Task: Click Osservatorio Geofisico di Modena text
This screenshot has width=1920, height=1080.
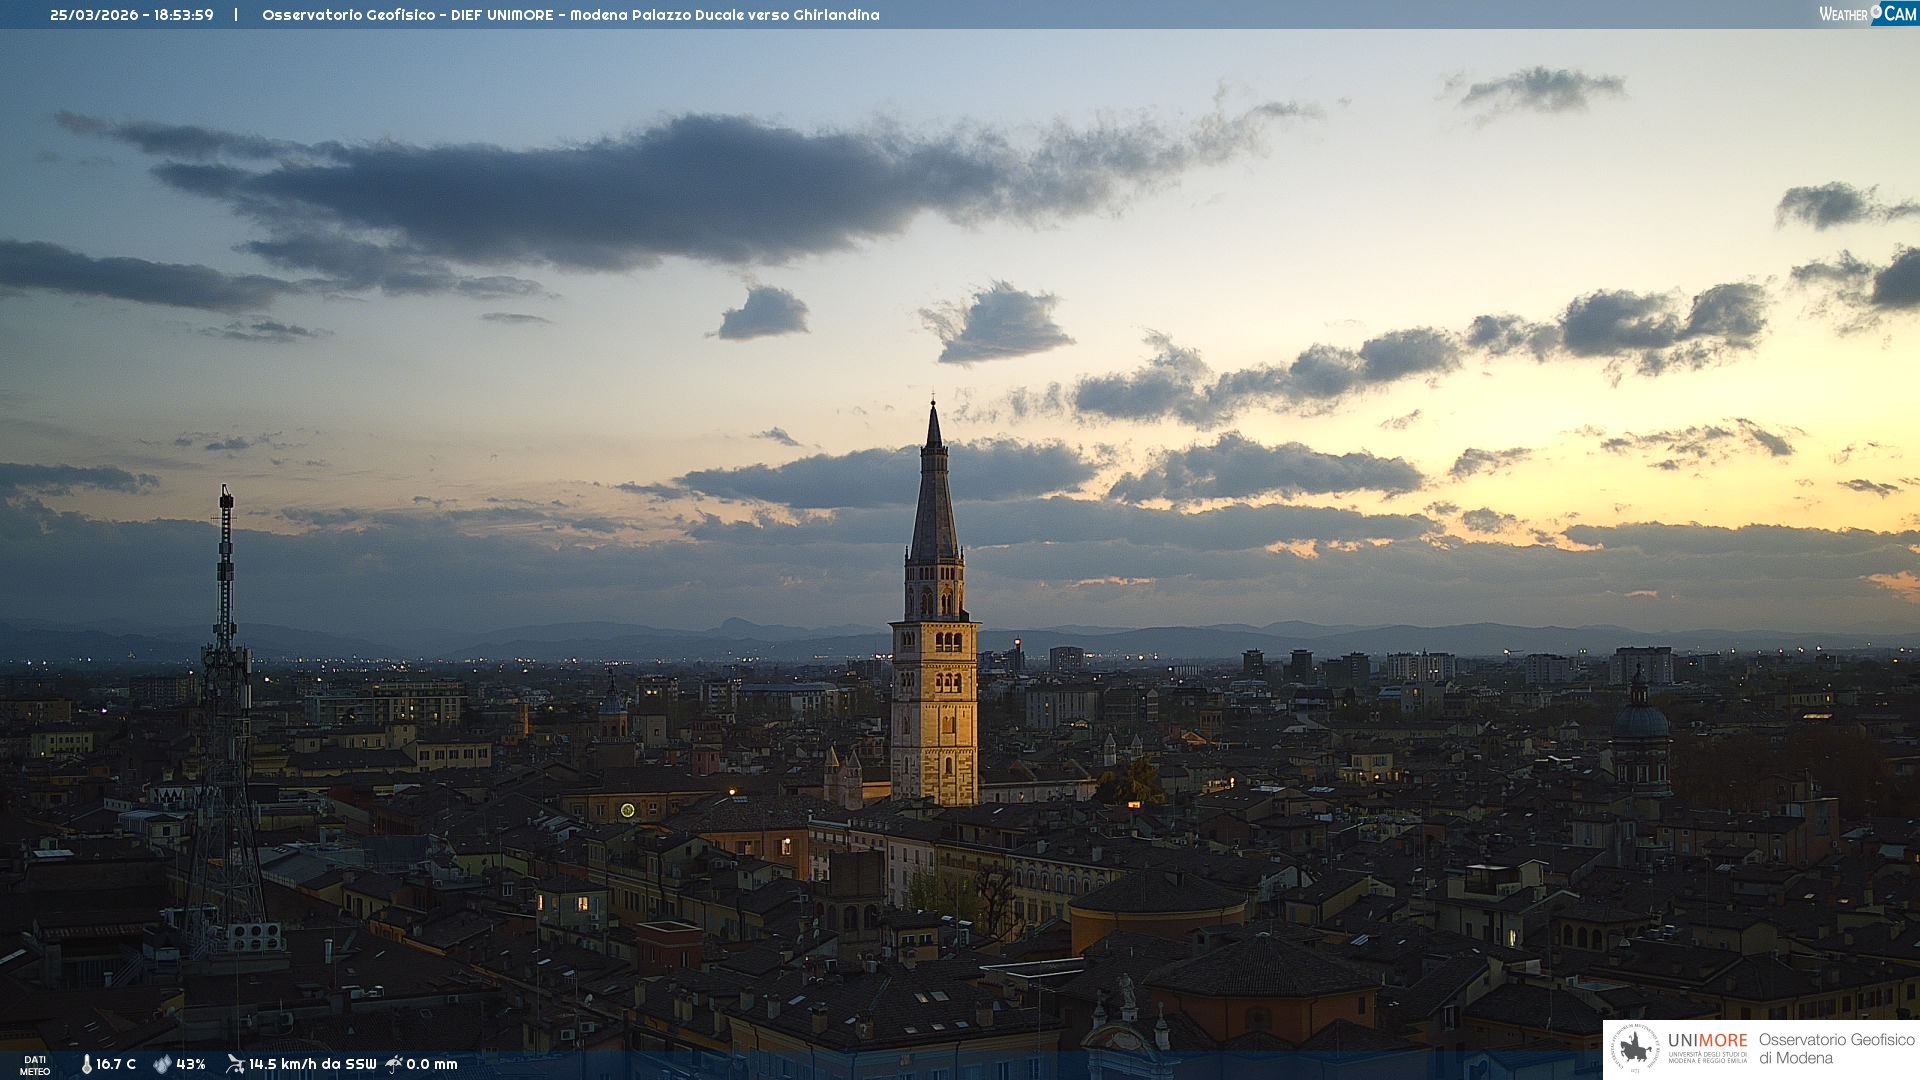Action: (x=1836, y=1049)
